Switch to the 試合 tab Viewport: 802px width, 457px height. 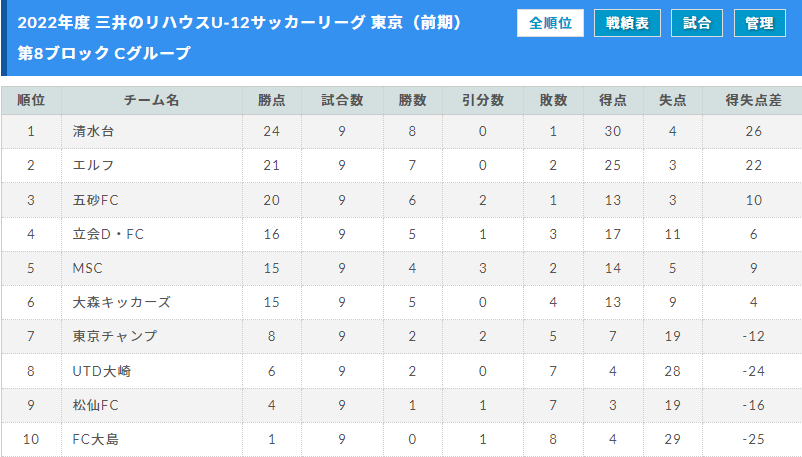tap(697, 23)
